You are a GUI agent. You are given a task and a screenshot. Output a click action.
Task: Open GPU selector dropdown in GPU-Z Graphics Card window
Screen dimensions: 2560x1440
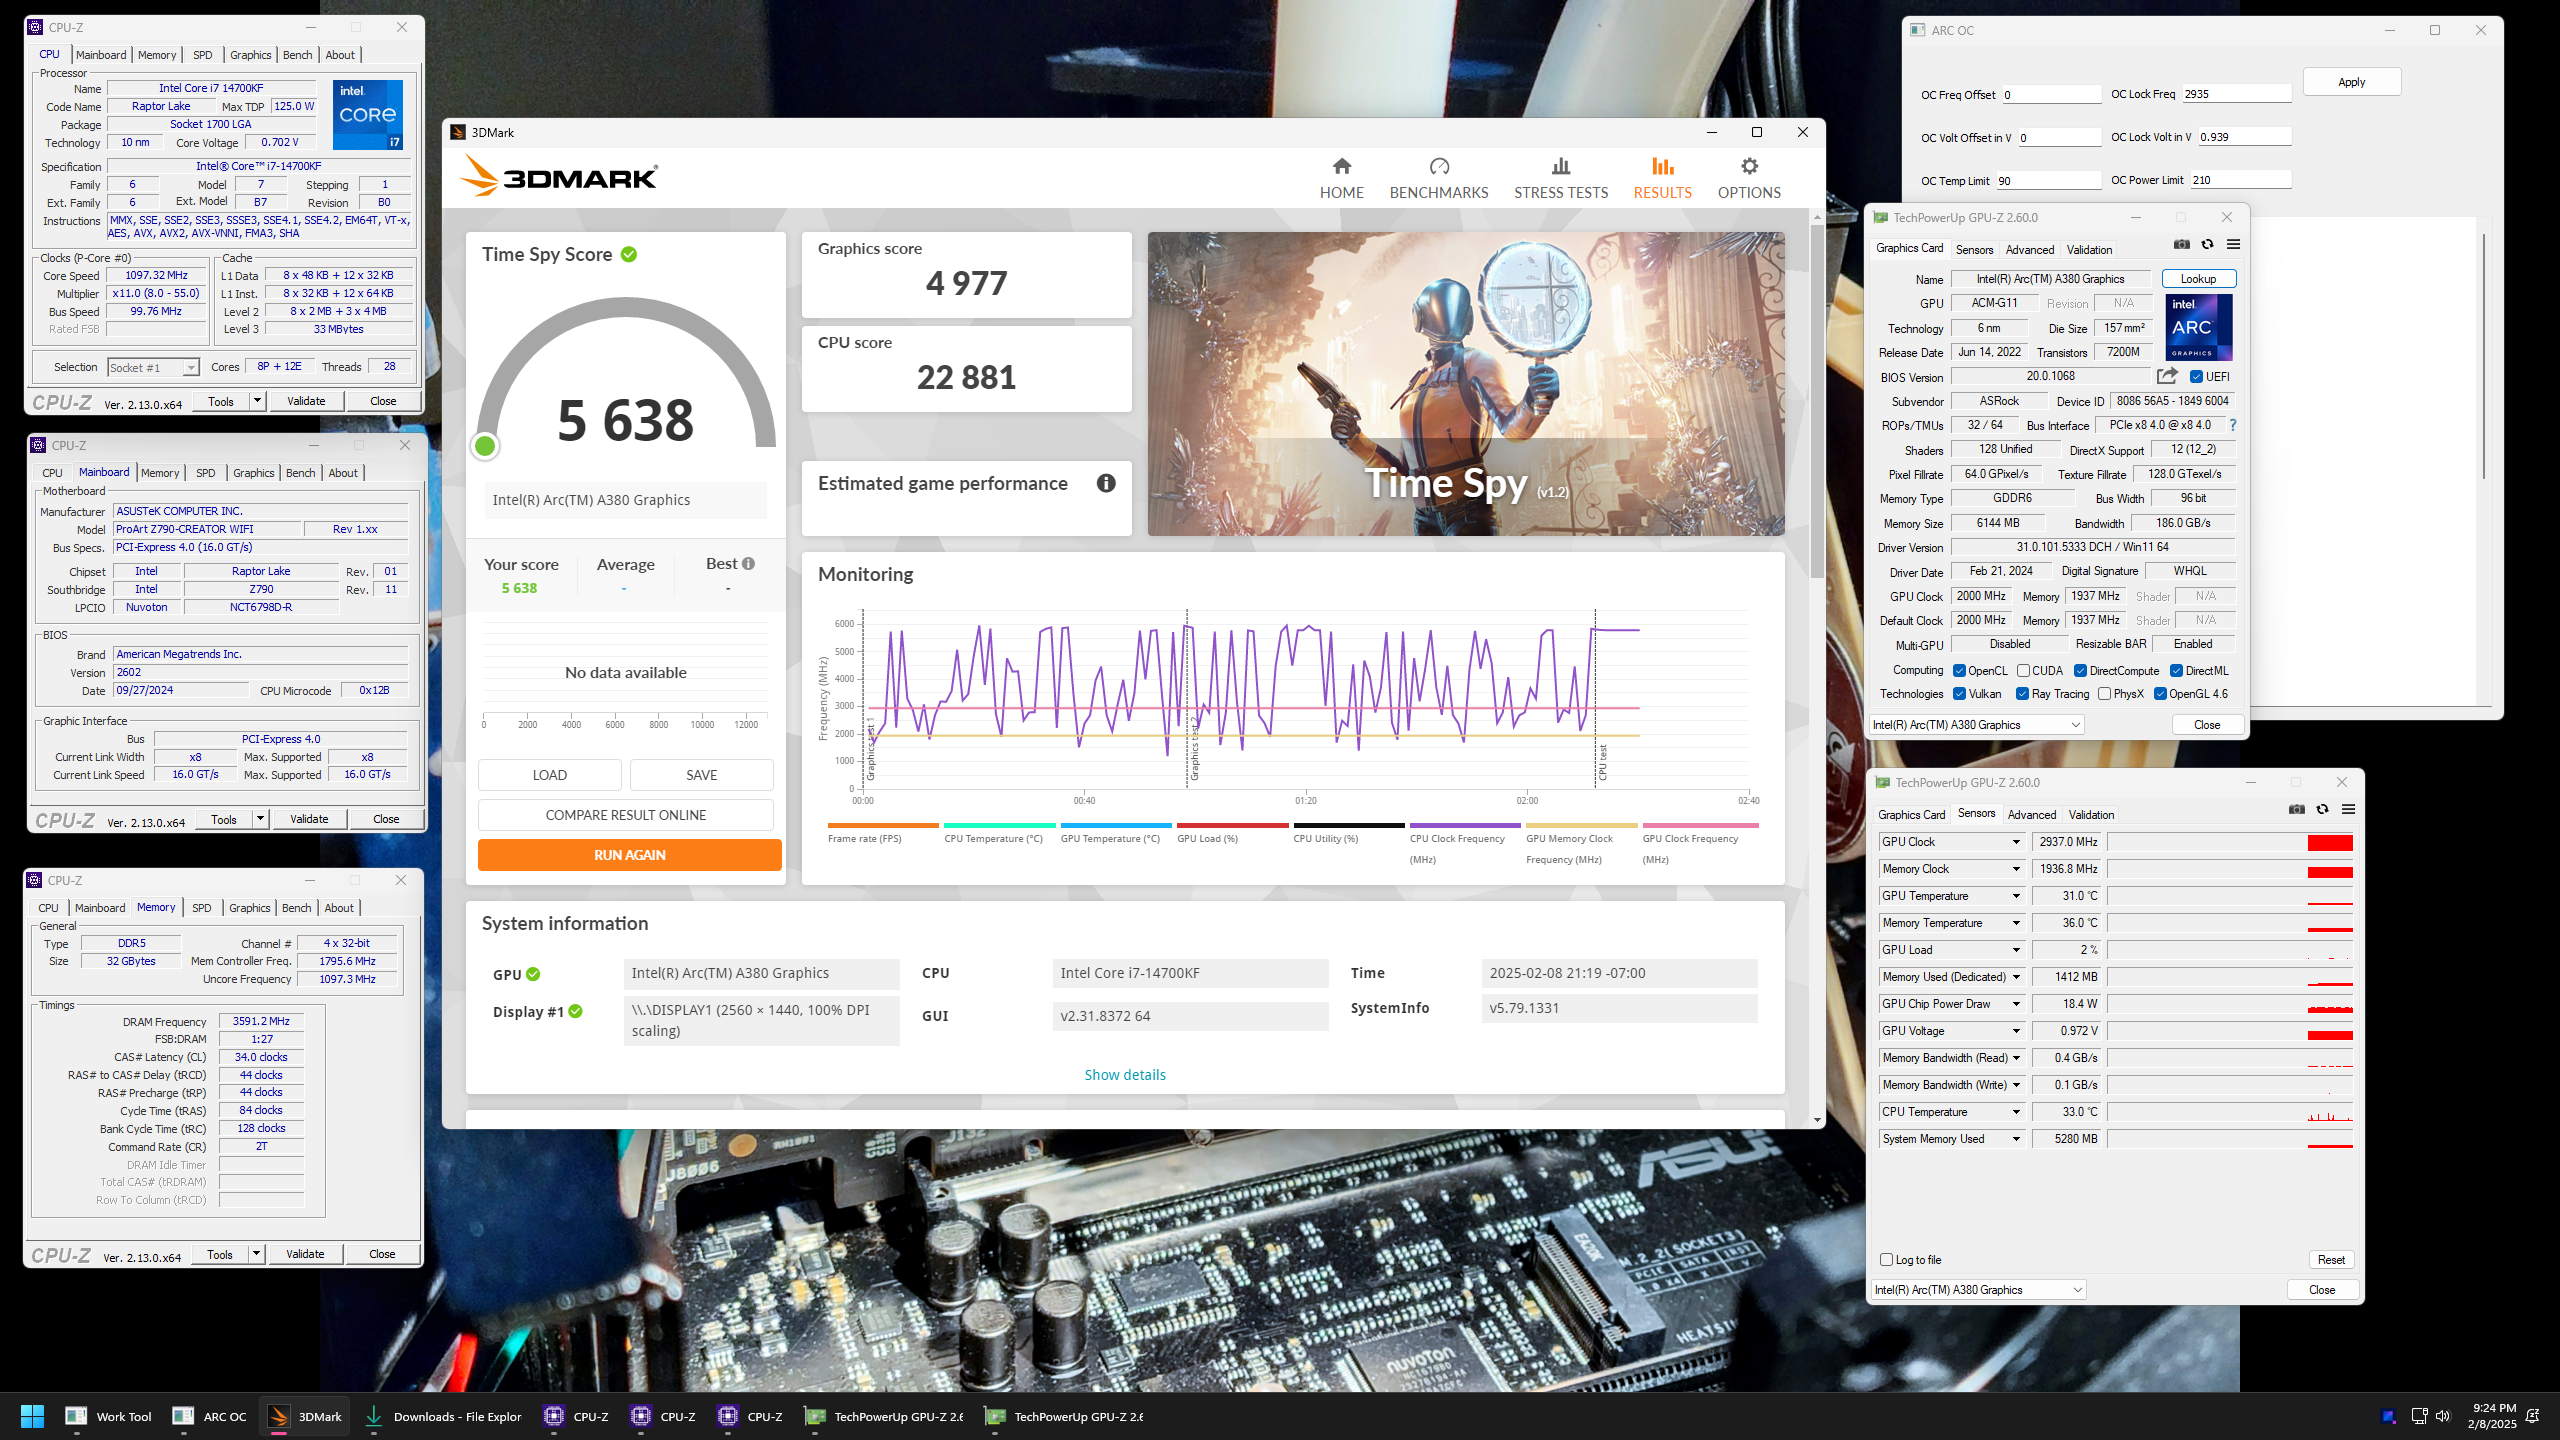[x=1976, y=725]
